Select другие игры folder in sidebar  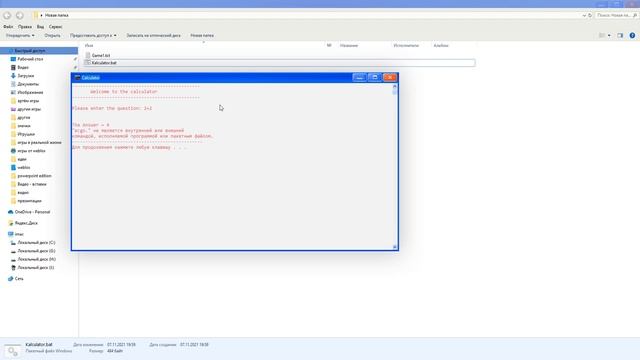tap(29, 109)
